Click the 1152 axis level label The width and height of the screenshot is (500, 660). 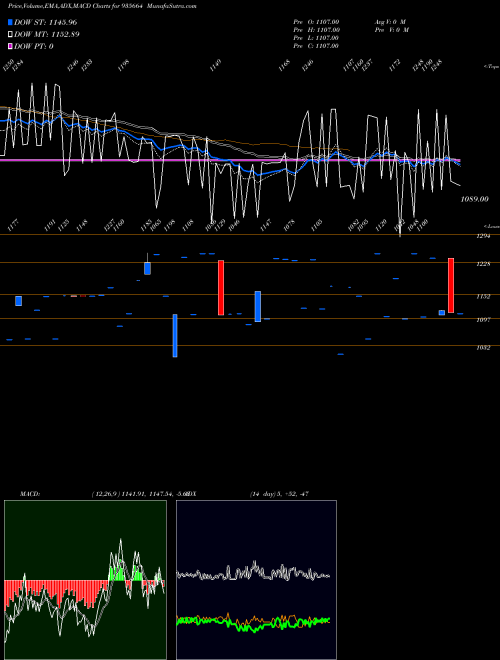pyautogui.click(x=483, y=297)
